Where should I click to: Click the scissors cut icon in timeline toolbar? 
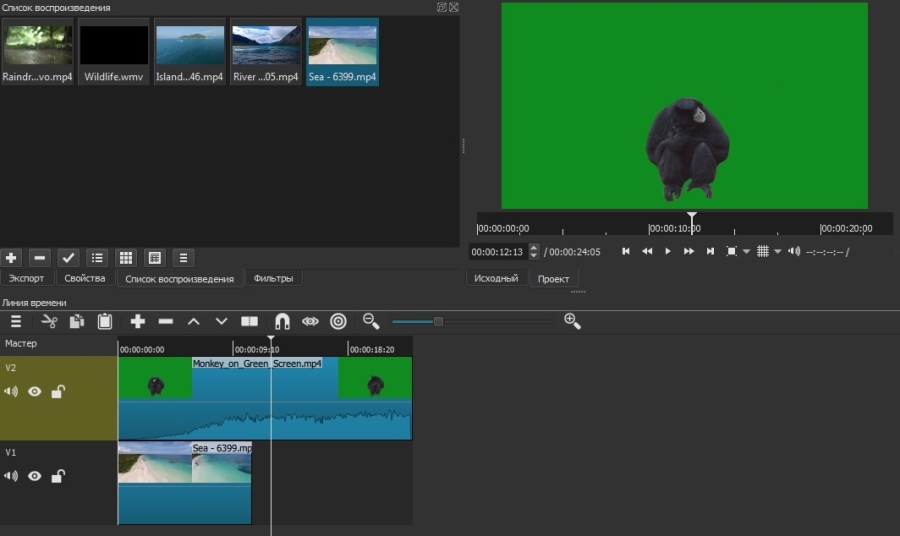coord(48,321)
